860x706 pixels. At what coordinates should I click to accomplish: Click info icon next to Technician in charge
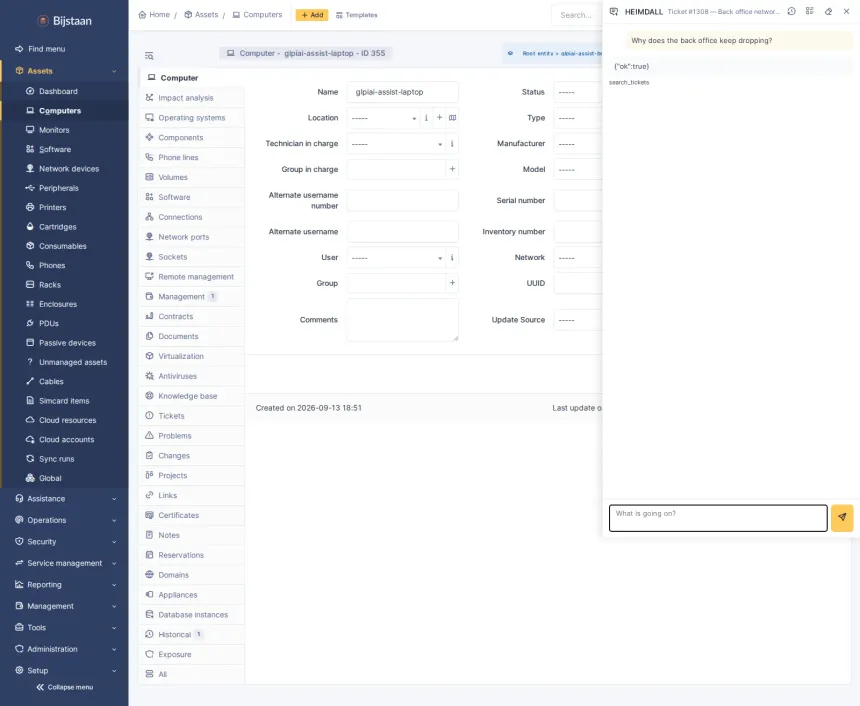[452, 144]
